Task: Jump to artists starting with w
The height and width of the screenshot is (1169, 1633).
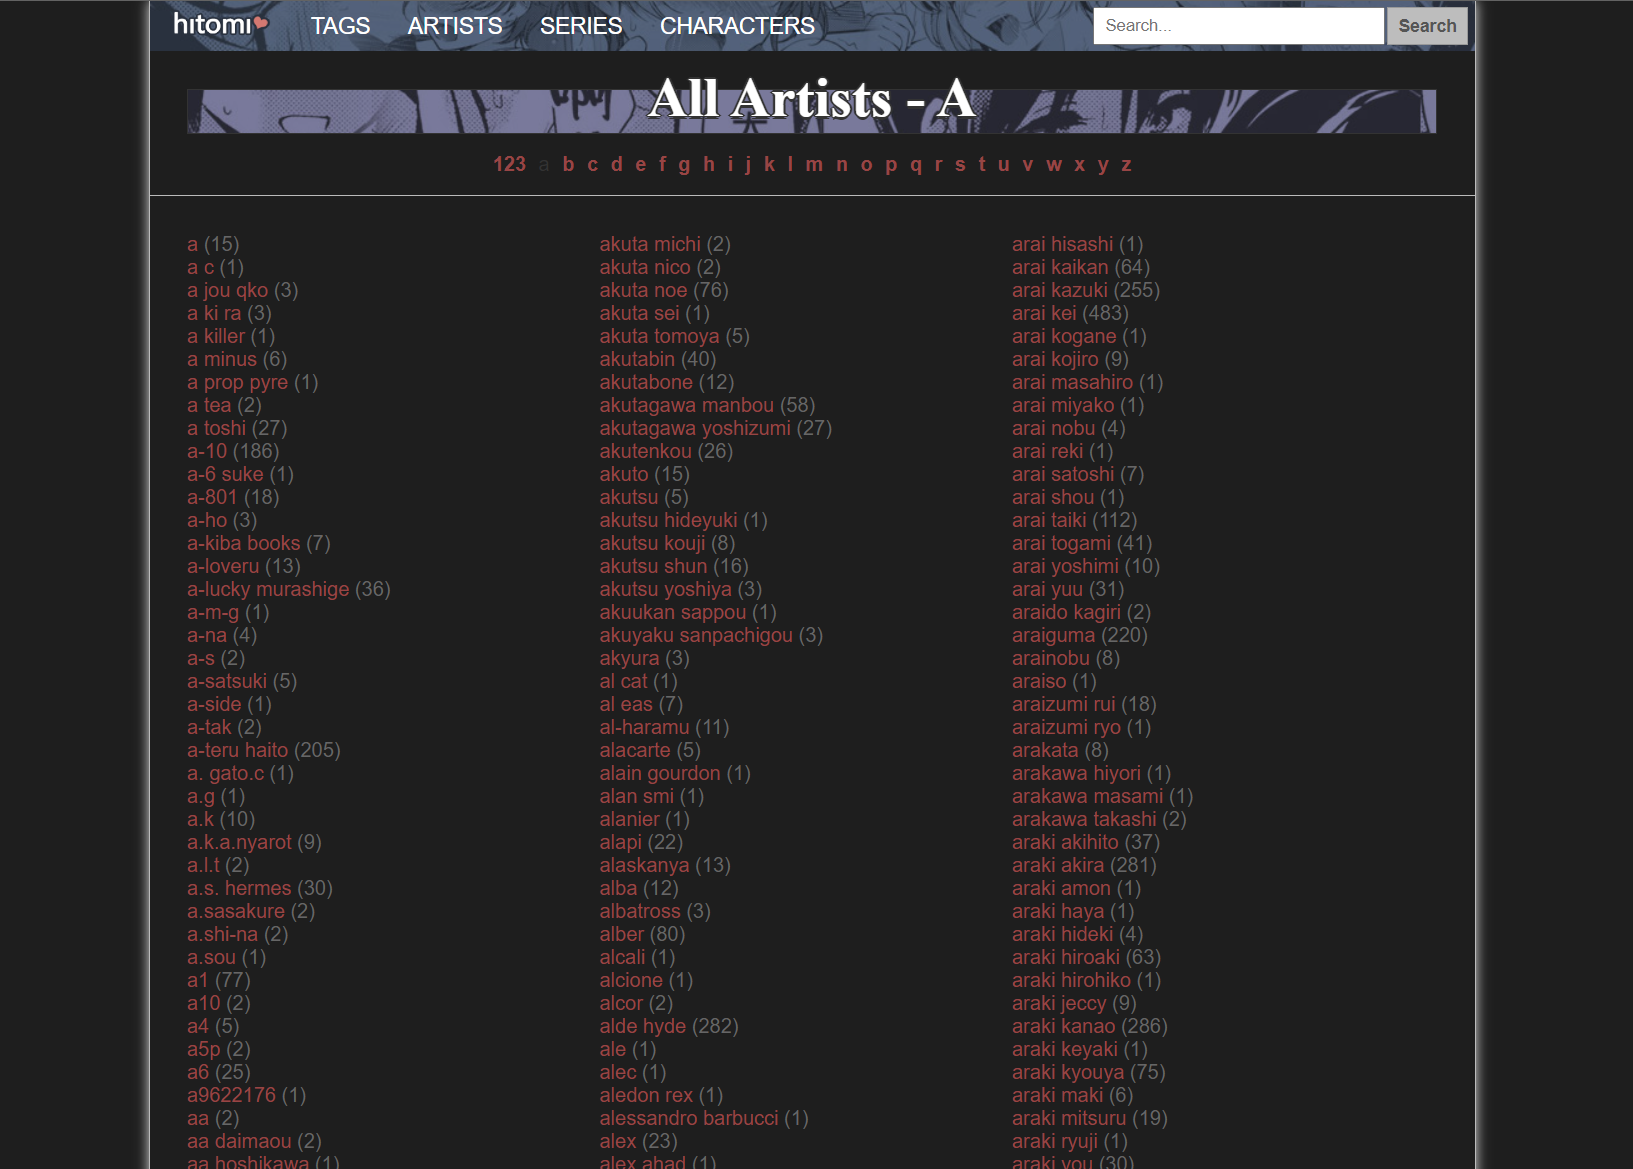Action: [x=1054, y=165]
